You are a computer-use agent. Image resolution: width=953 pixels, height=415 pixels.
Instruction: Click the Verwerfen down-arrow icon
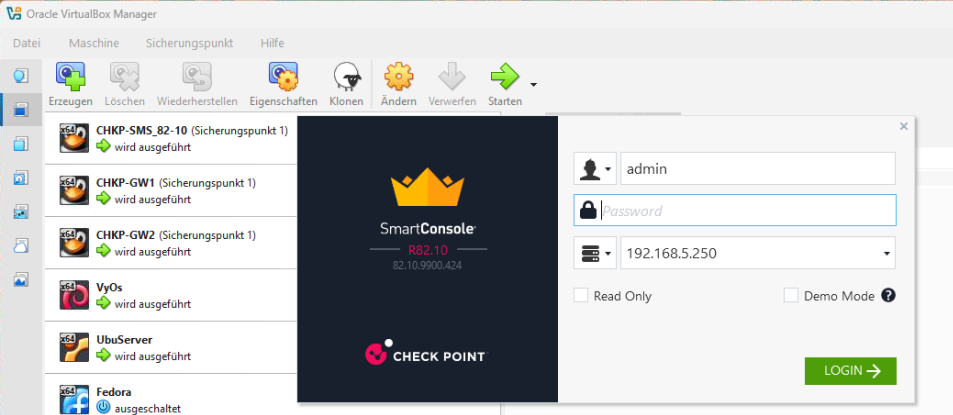[452, 76]
